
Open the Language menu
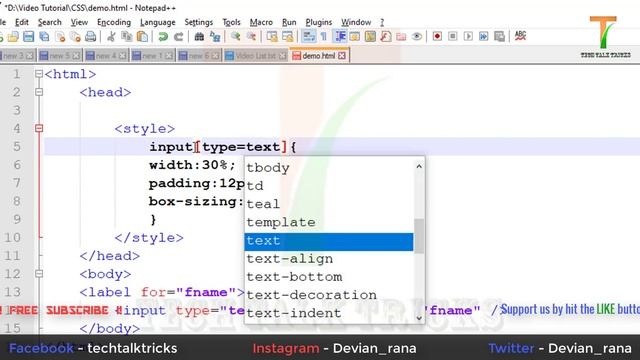(158, 22)
